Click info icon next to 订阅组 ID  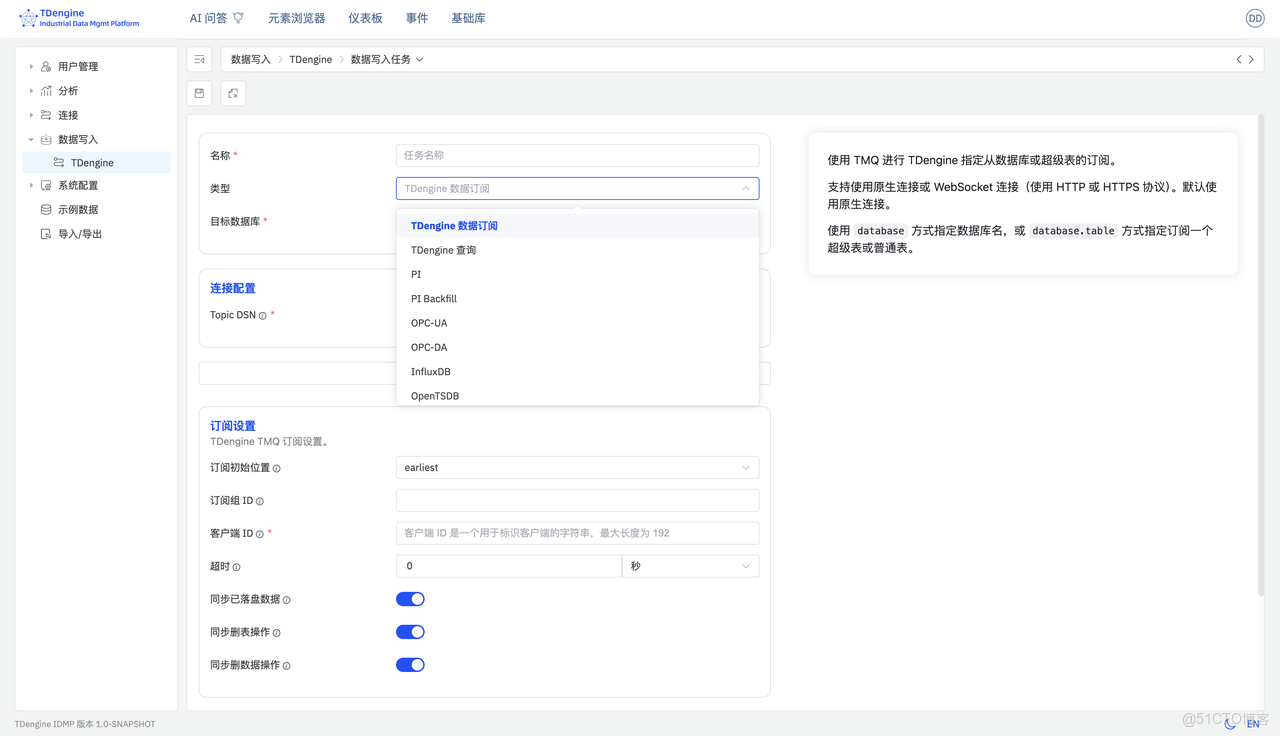(260, 501)
